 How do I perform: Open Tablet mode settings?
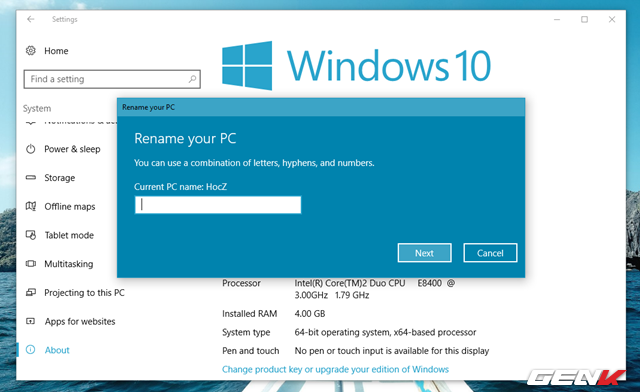[69, 235]
